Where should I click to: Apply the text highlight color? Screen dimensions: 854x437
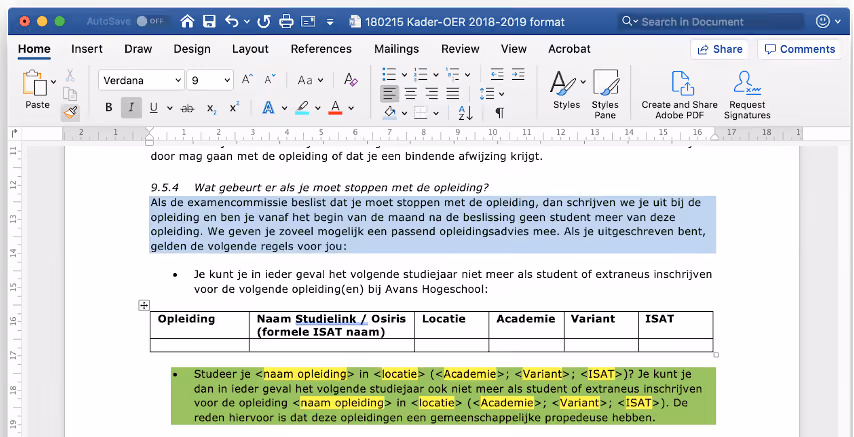point(302,108)
